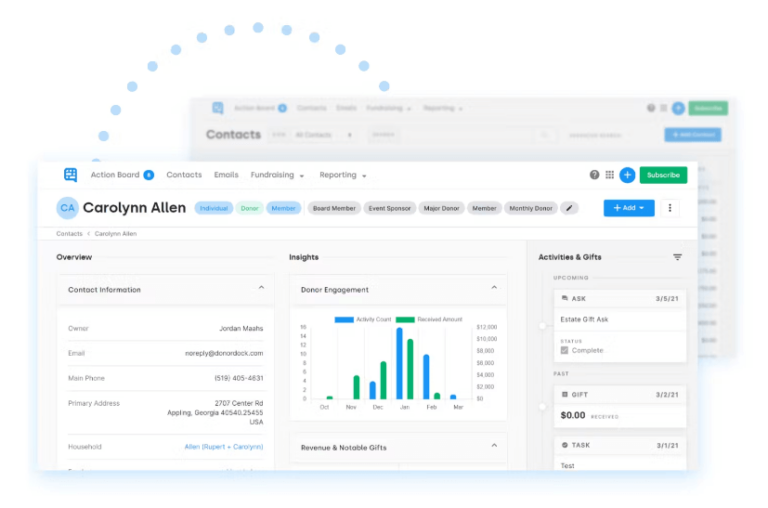Viewport: 768px width, 508px height.
Task: Open the three-dot more options menu
Action: pyautogui.click(x=670, y=208)
